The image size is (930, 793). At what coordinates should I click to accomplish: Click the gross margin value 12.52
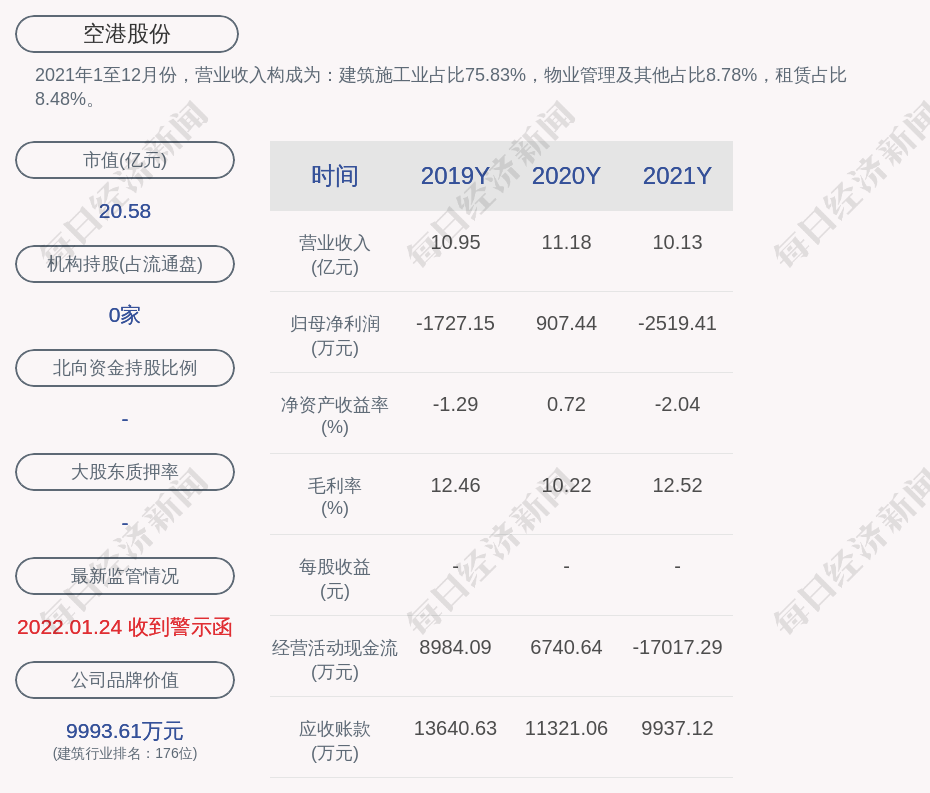[677, 485]
